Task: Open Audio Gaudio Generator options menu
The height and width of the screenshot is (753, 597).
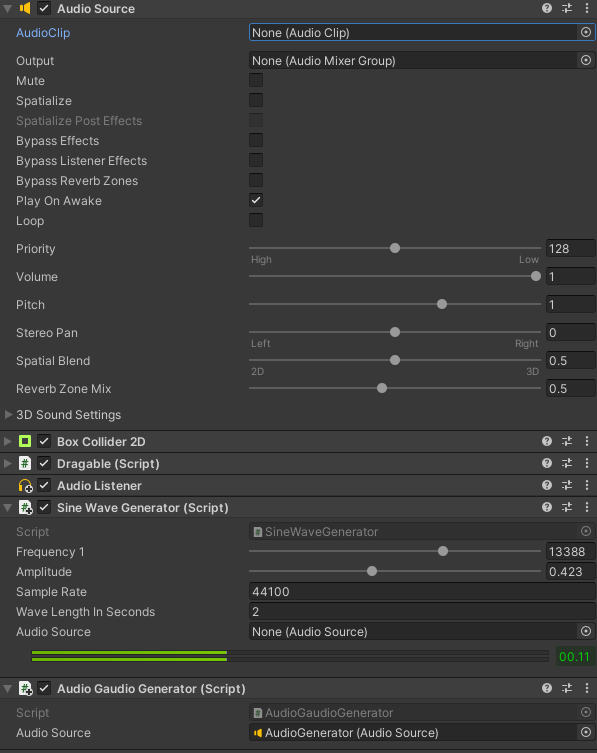Action: 586,689
